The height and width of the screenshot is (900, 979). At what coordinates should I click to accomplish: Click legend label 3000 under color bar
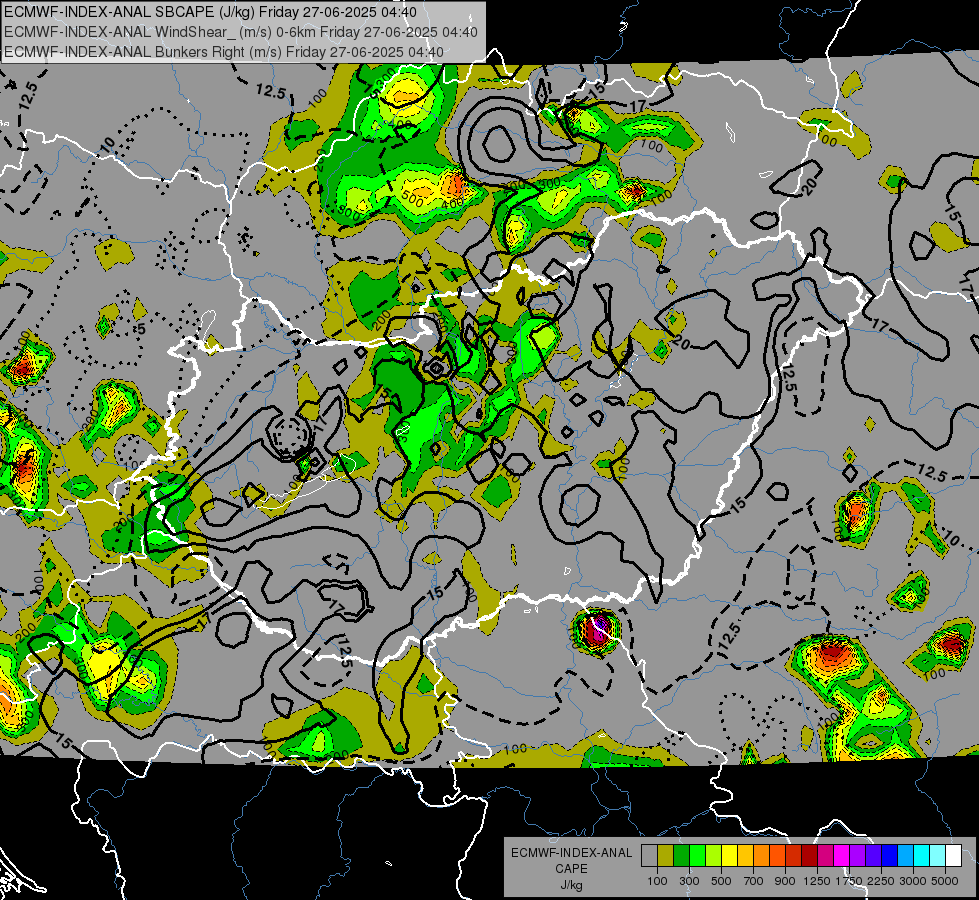pyautogui.click(x=913, y=881)
